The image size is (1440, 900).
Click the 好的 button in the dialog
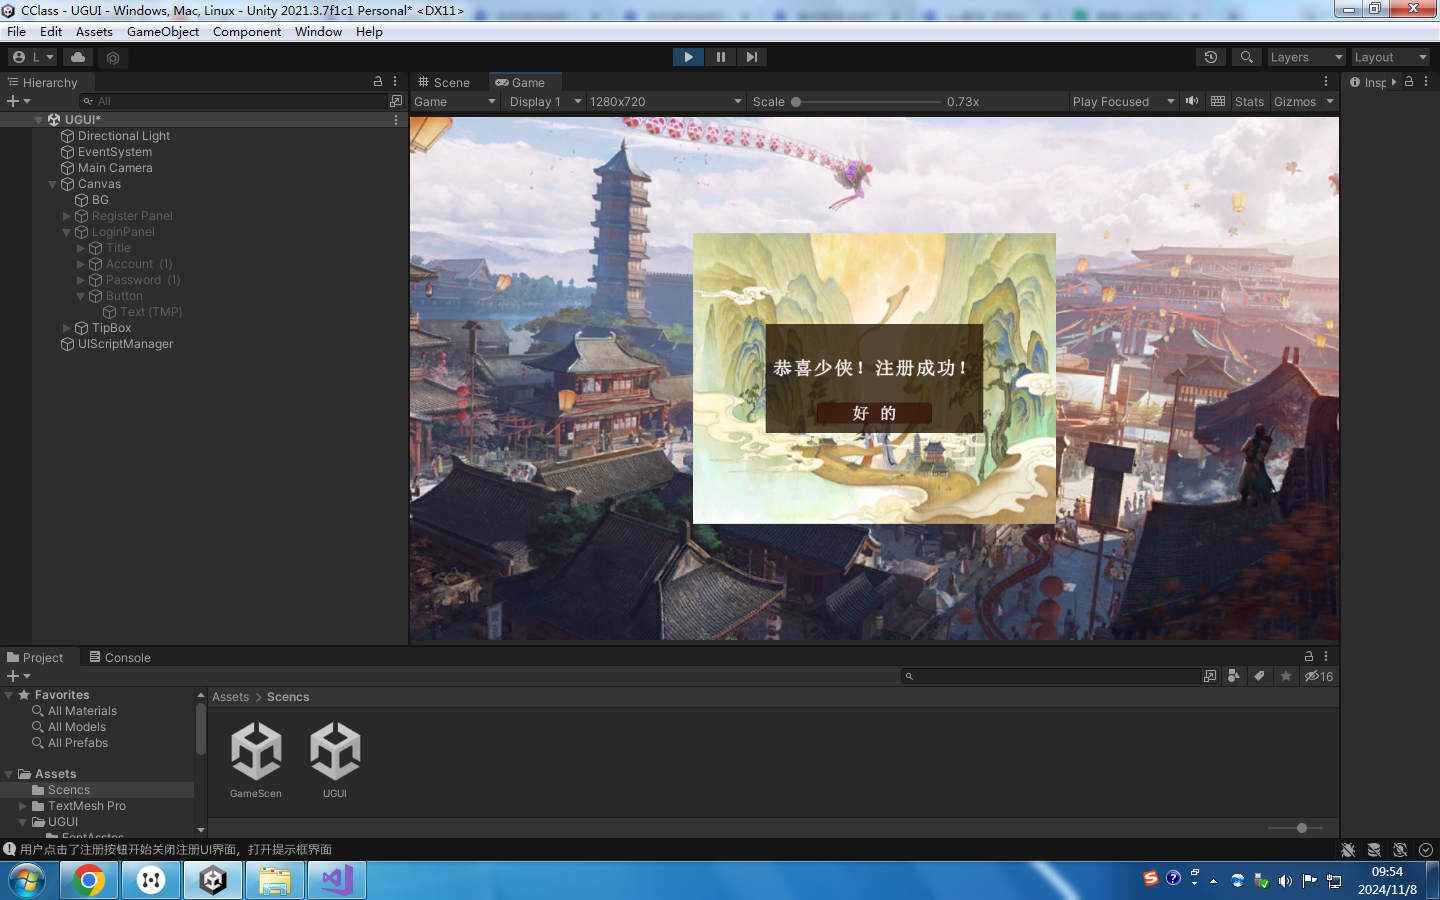(x=874, y=413)
